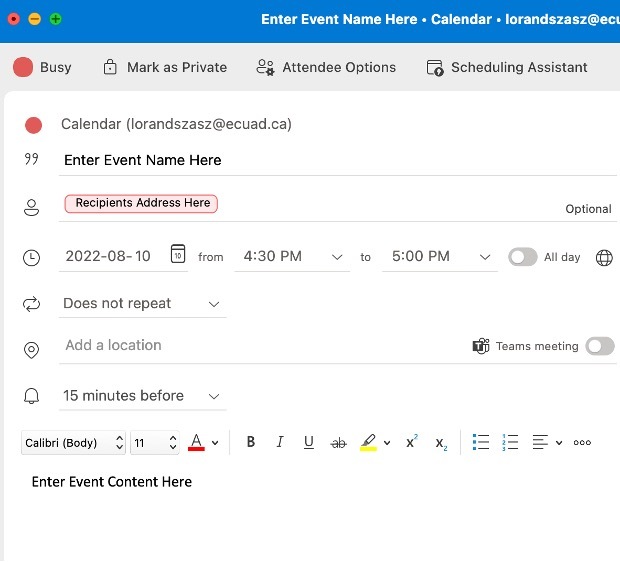This screenshot has height=562, width=620.
Task: Enable the Teams meeting switch
Action: [600, 346]
